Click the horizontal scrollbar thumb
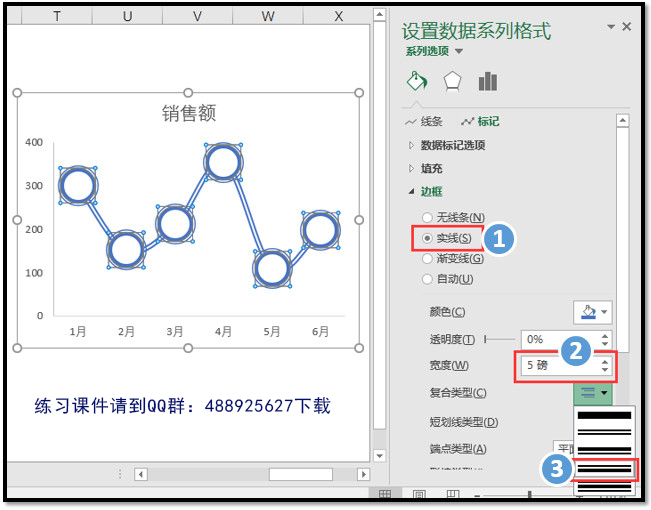The height and width of the screenshot is (510, 651). click(x=301, y=474)
